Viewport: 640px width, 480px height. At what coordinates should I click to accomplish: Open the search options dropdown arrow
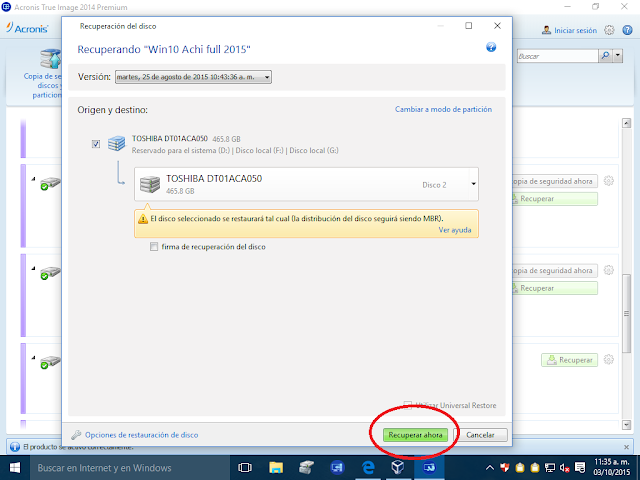(x=618, y=56)
